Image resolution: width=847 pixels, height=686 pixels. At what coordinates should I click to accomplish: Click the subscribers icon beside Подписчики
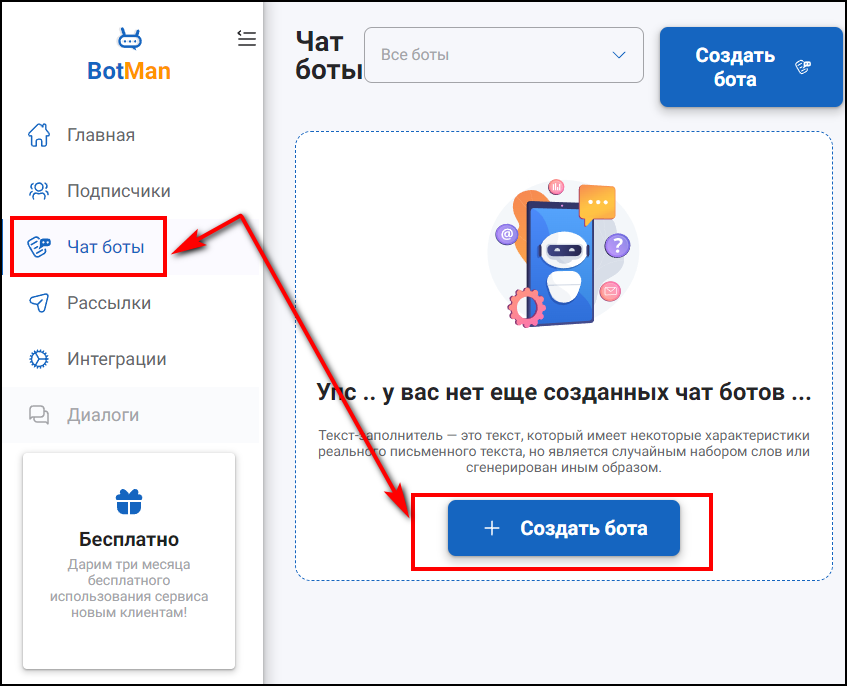click(39, 191)
